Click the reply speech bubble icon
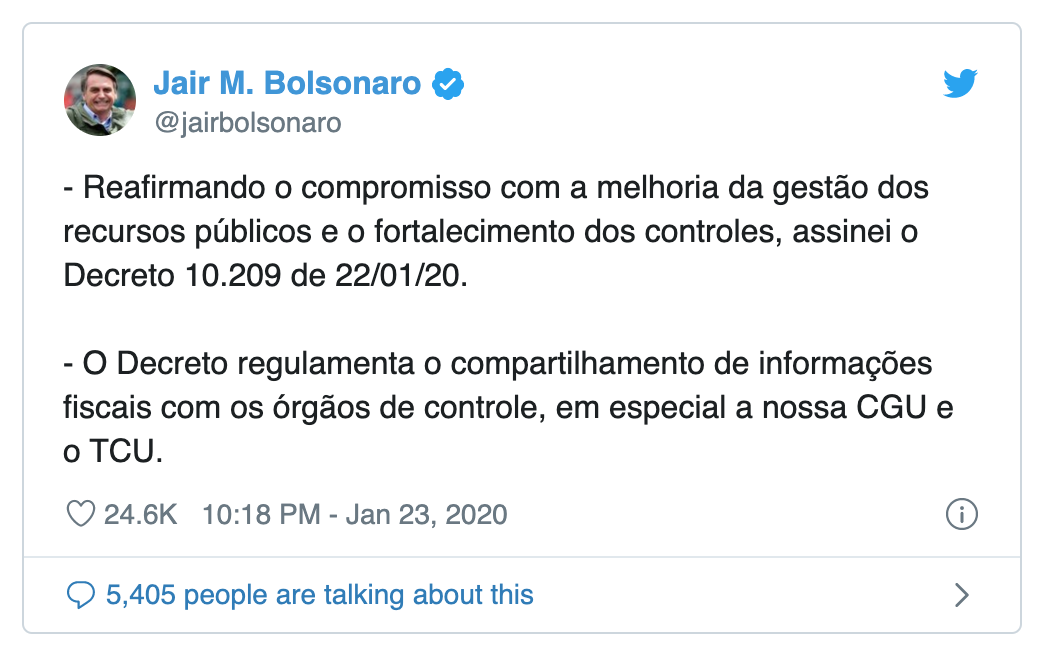This screenshot has width=1046, height=652. coord(79,596)
